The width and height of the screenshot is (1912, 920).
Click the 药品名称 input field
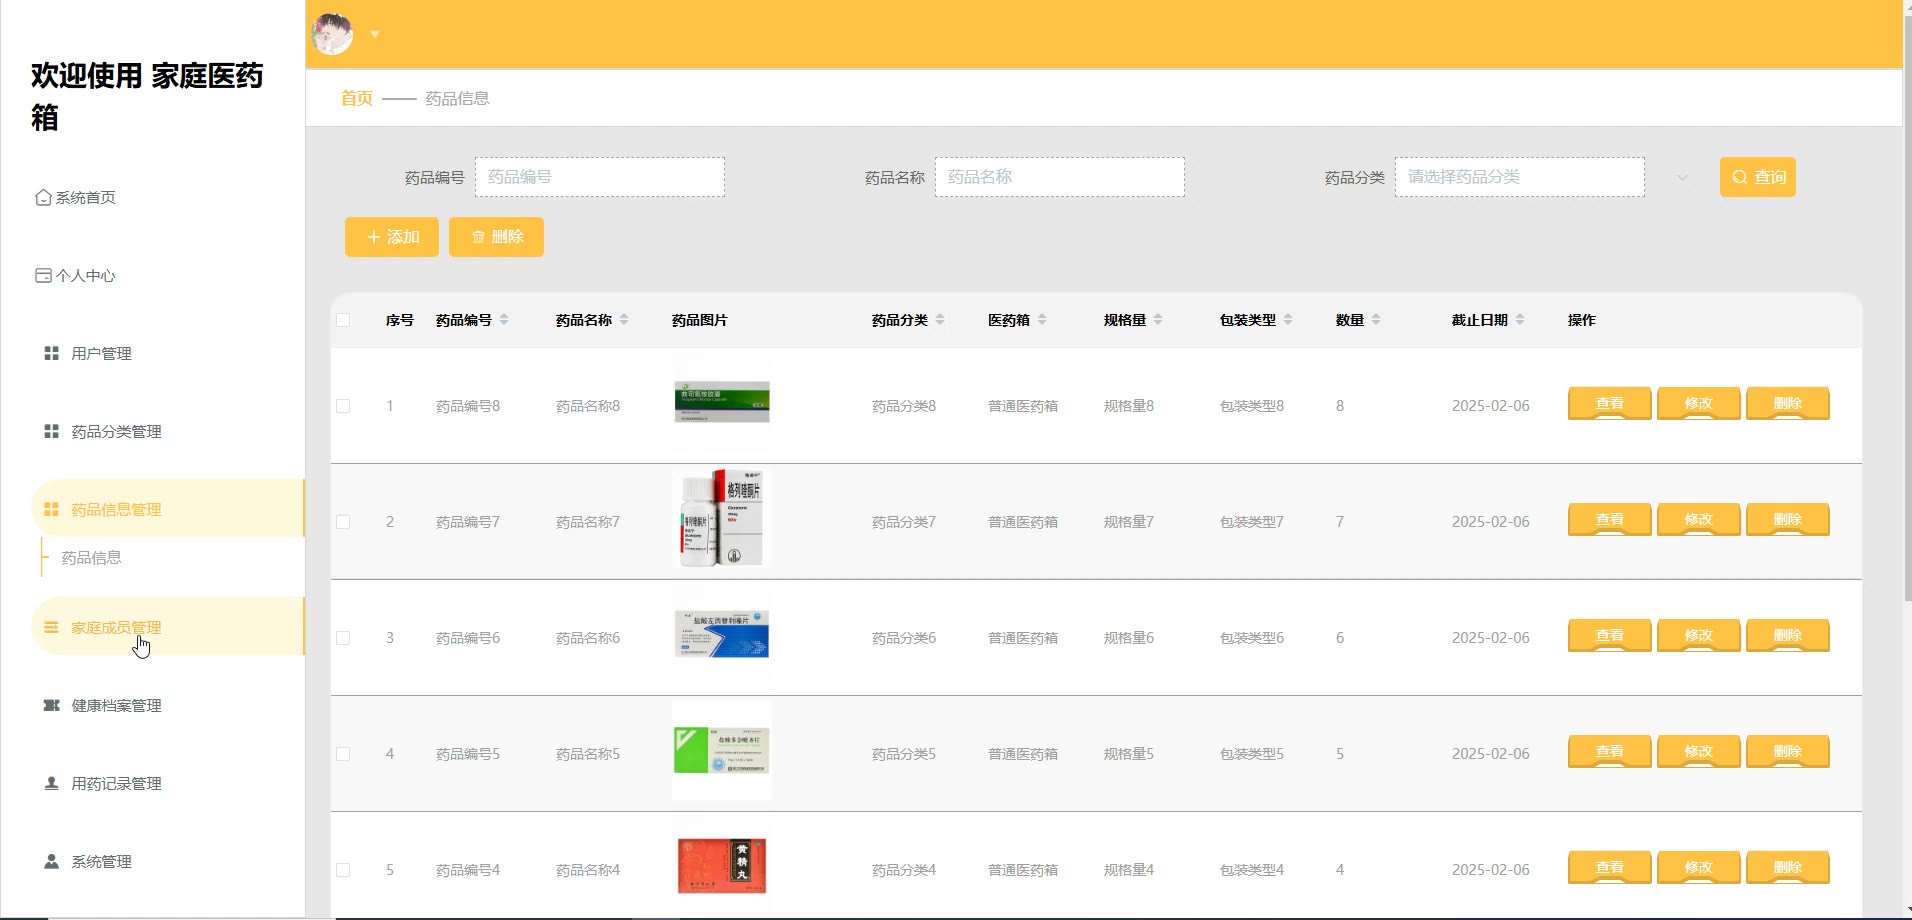point(1059,177)
